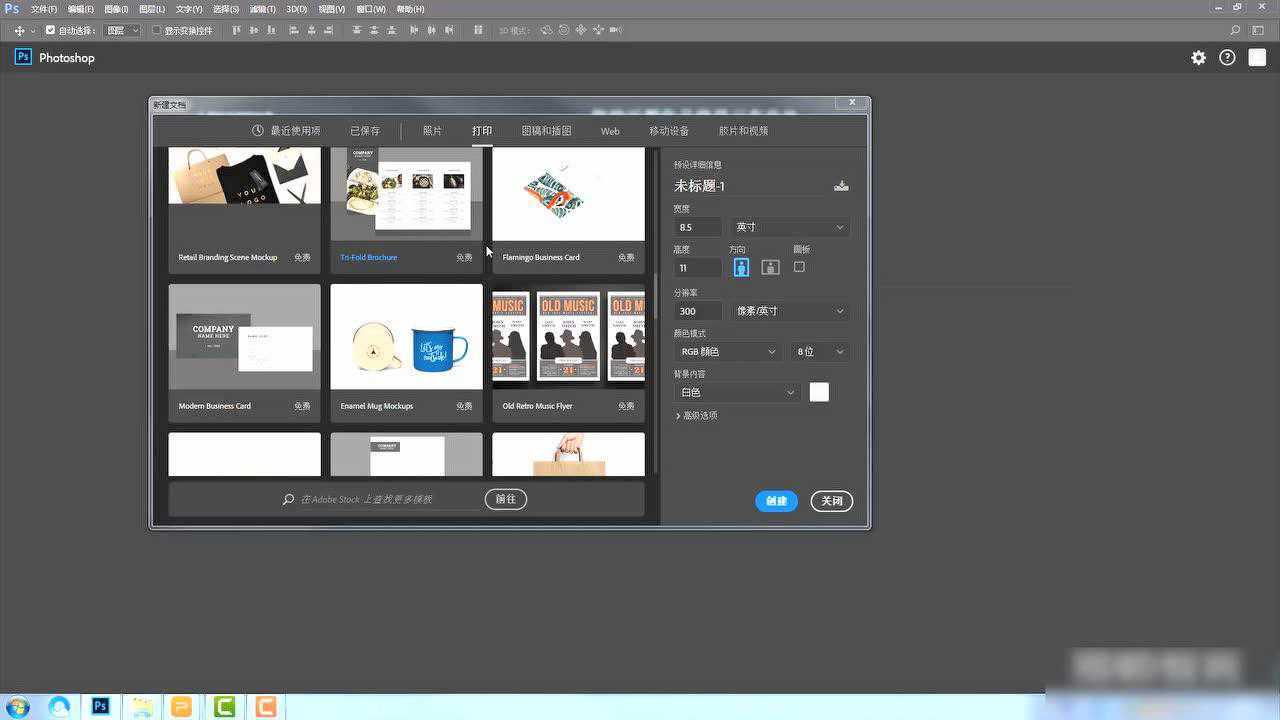Viewport: 1280px width, 720px height.
Task: Click the distribute right edges icon
Action: [x=449, y=30]
